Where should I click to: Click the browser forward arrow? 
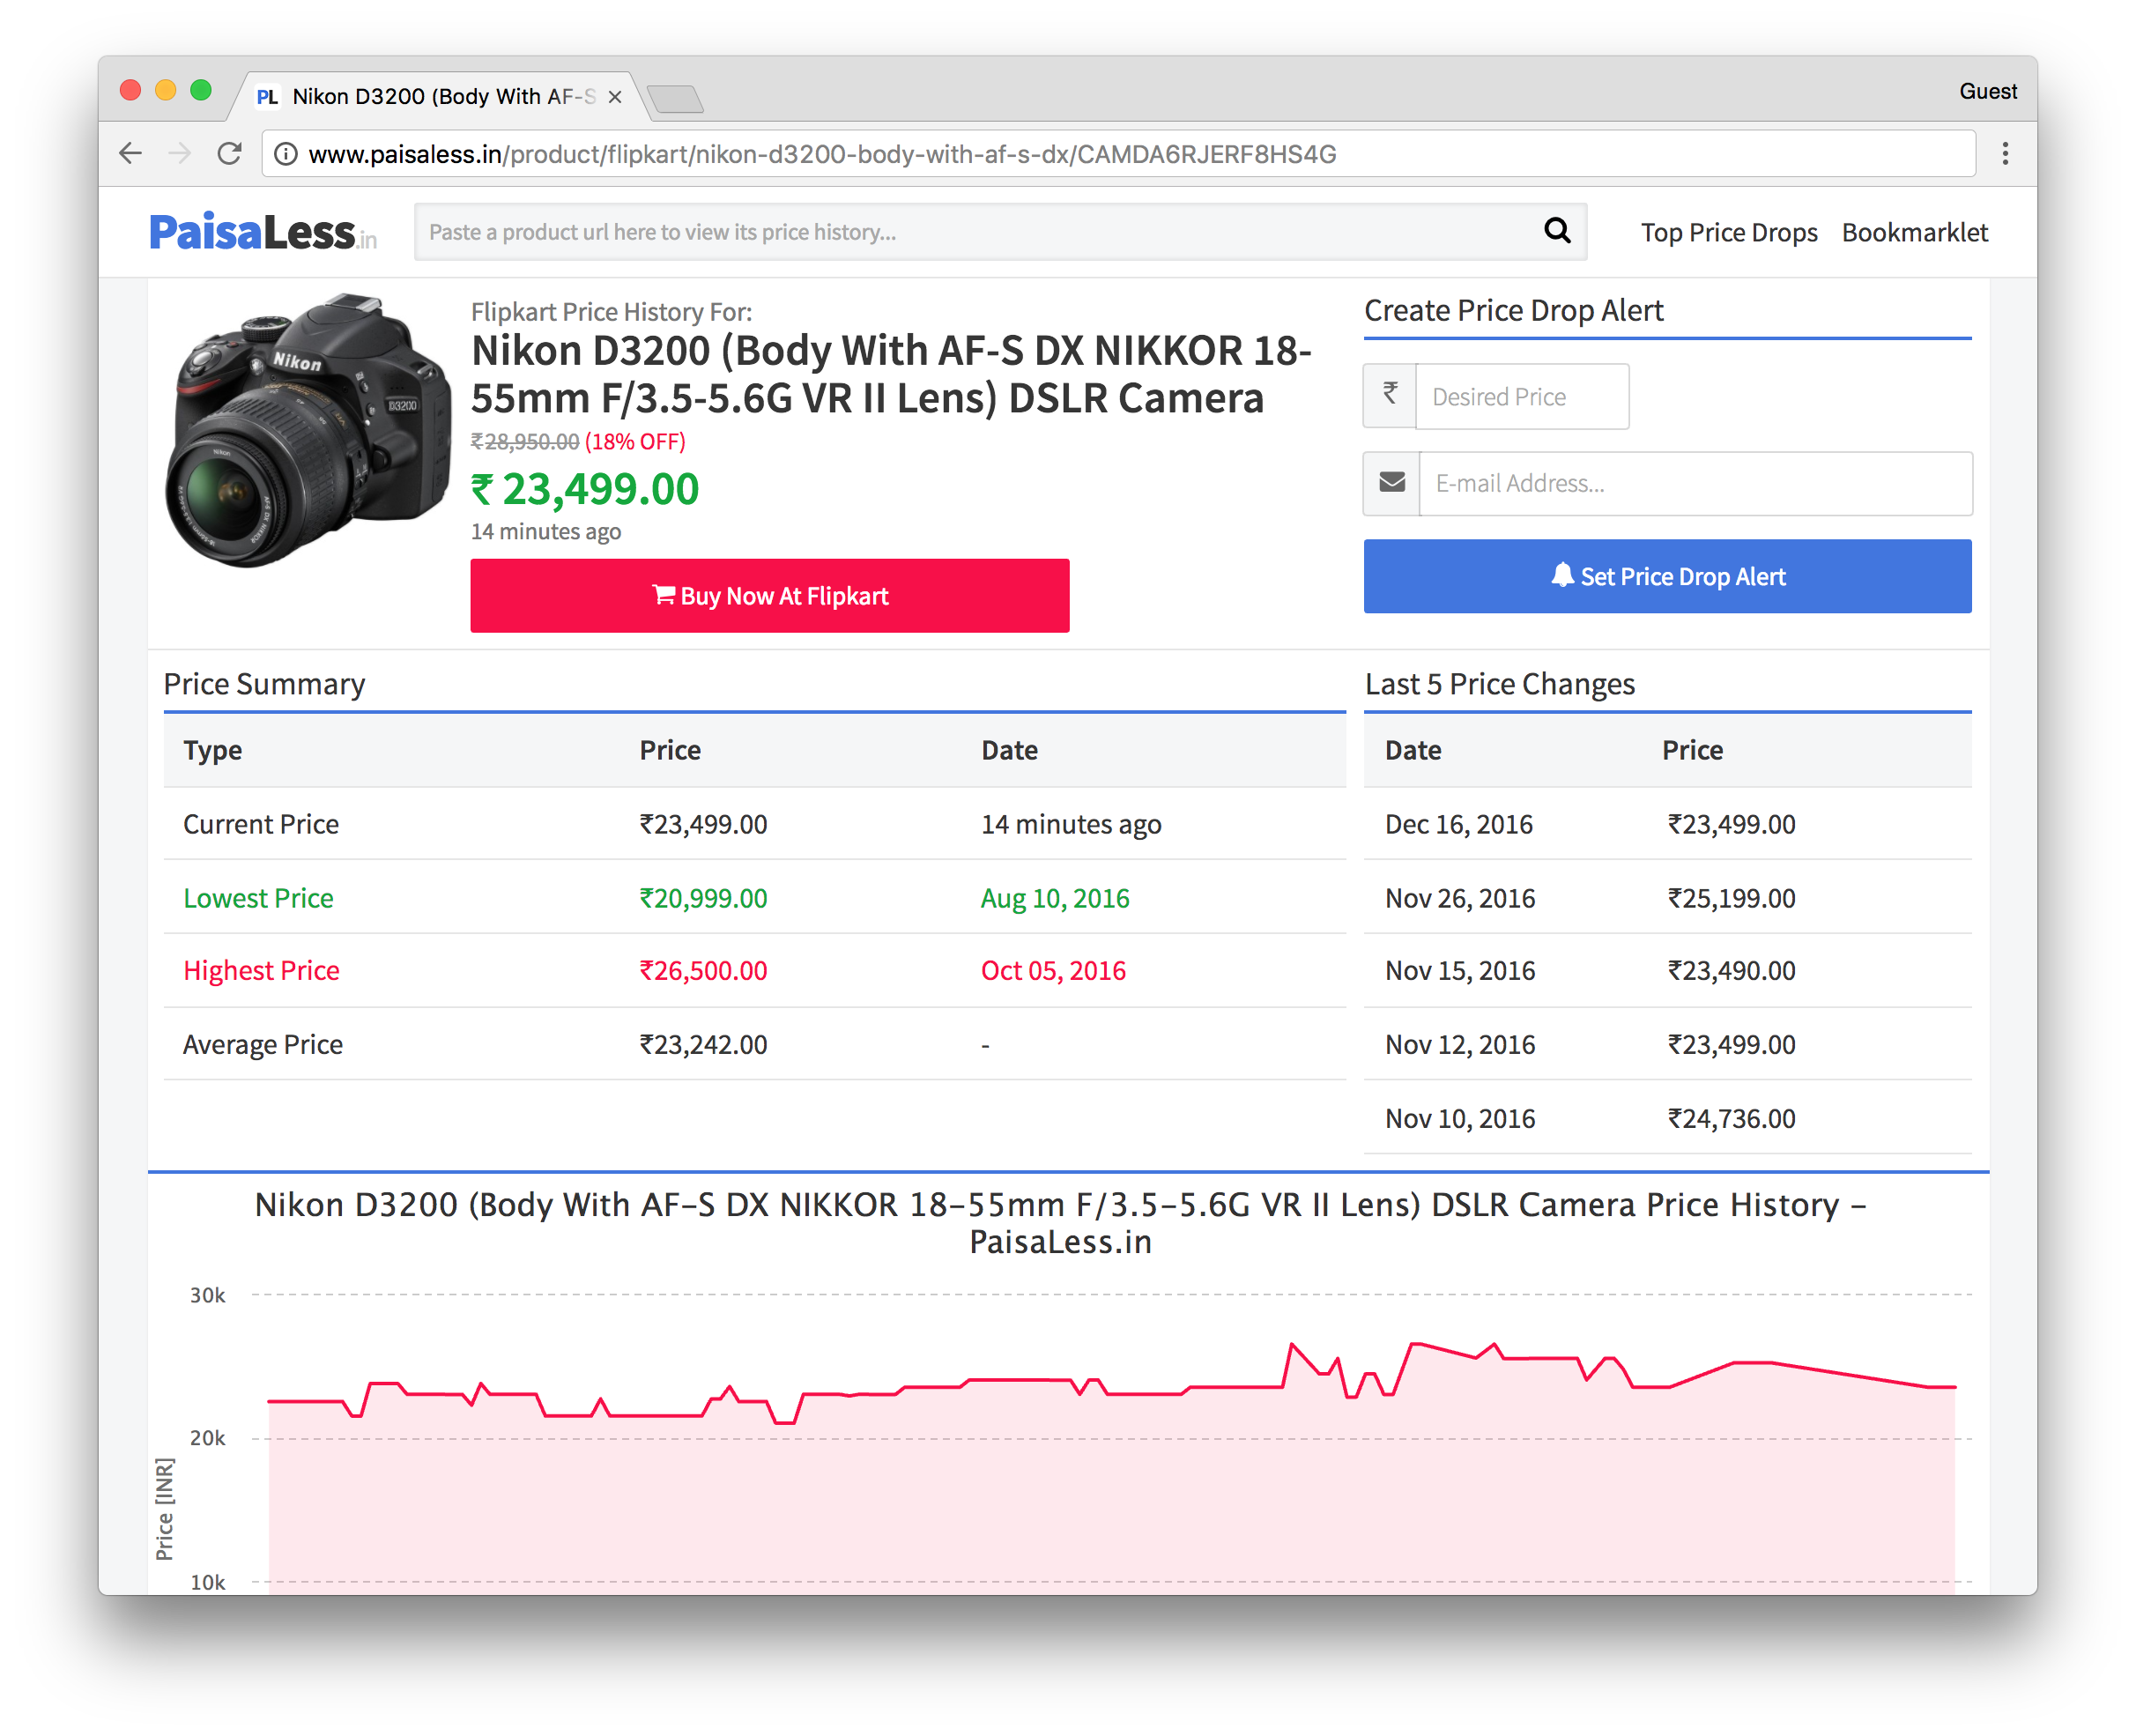[x=180, y=153]
